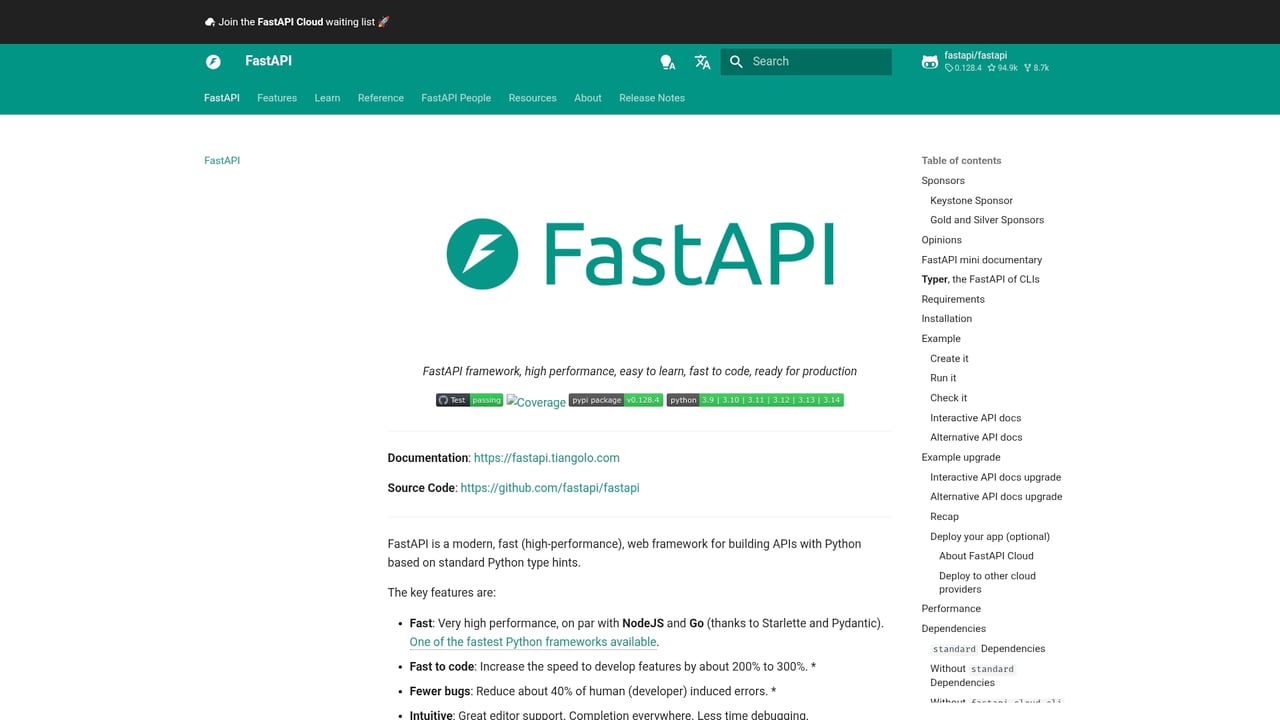Viewport: 1280px width, 720px height.
Task: Click the Test passing badge
Action: 468,399
